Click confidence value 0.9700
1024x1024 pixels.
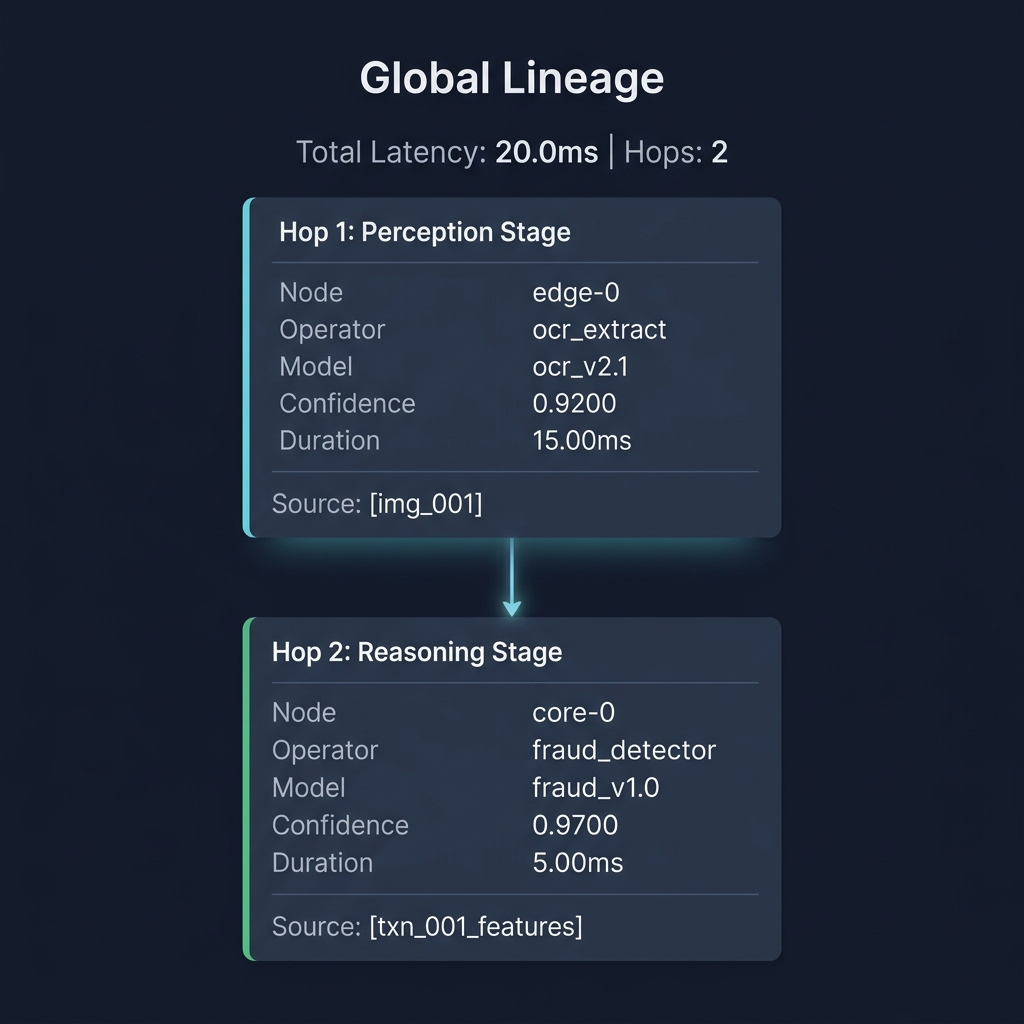point(575,825)
